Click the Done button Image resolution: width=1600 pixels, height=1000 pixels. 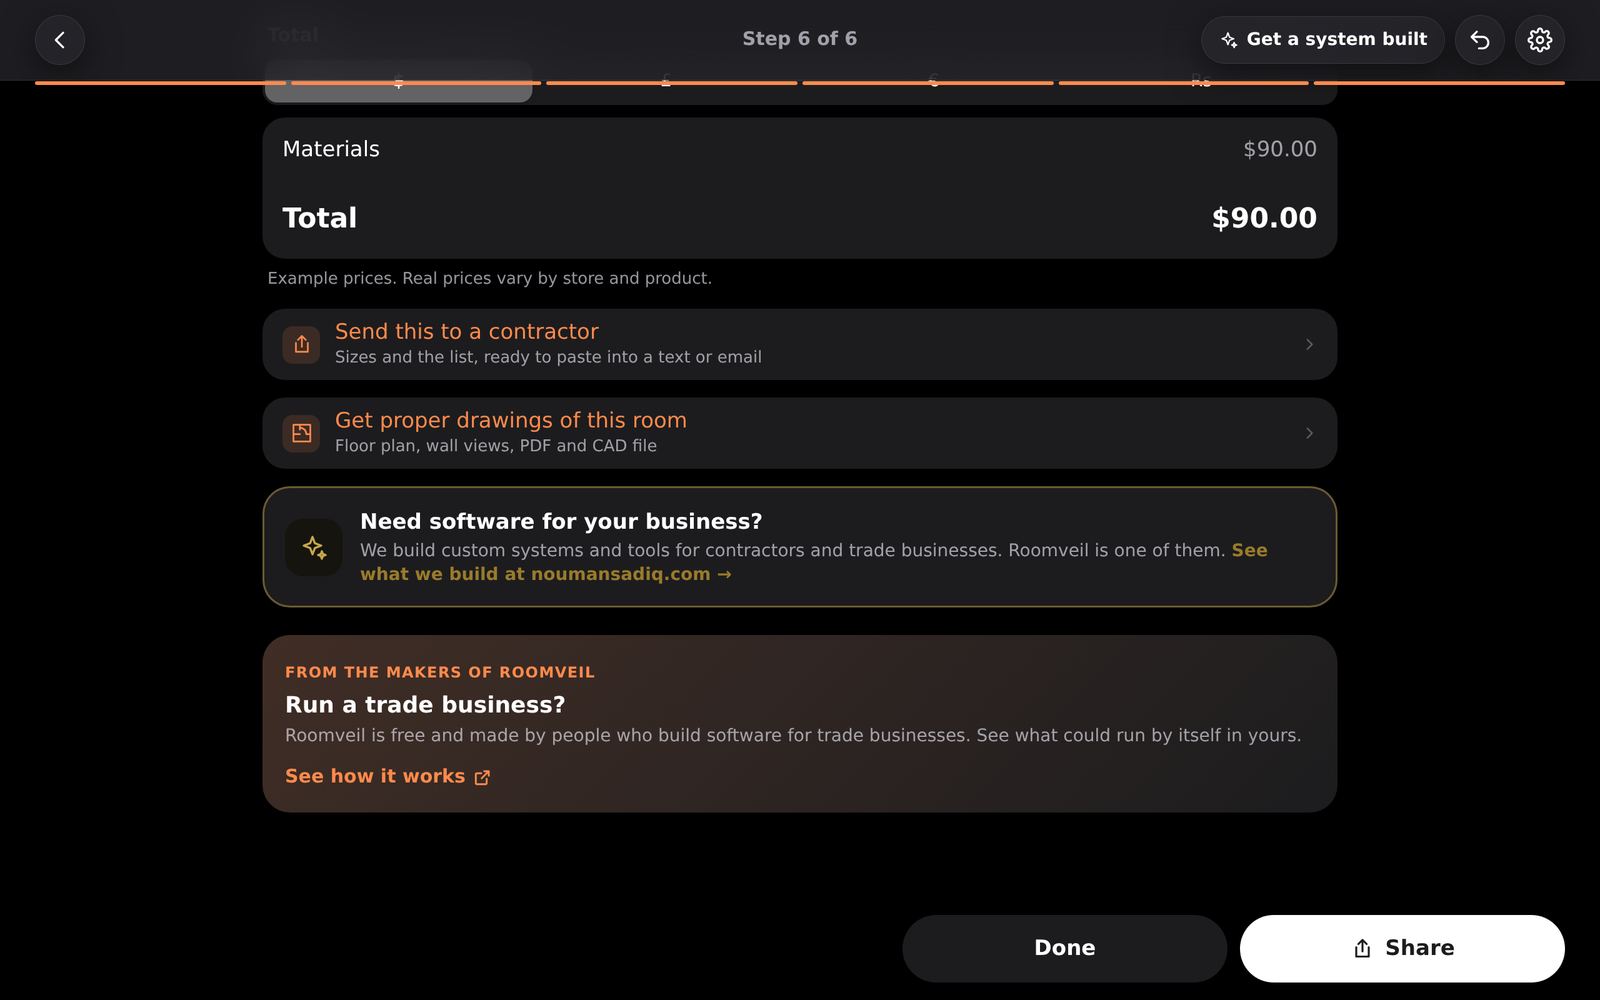point(1064,948)
